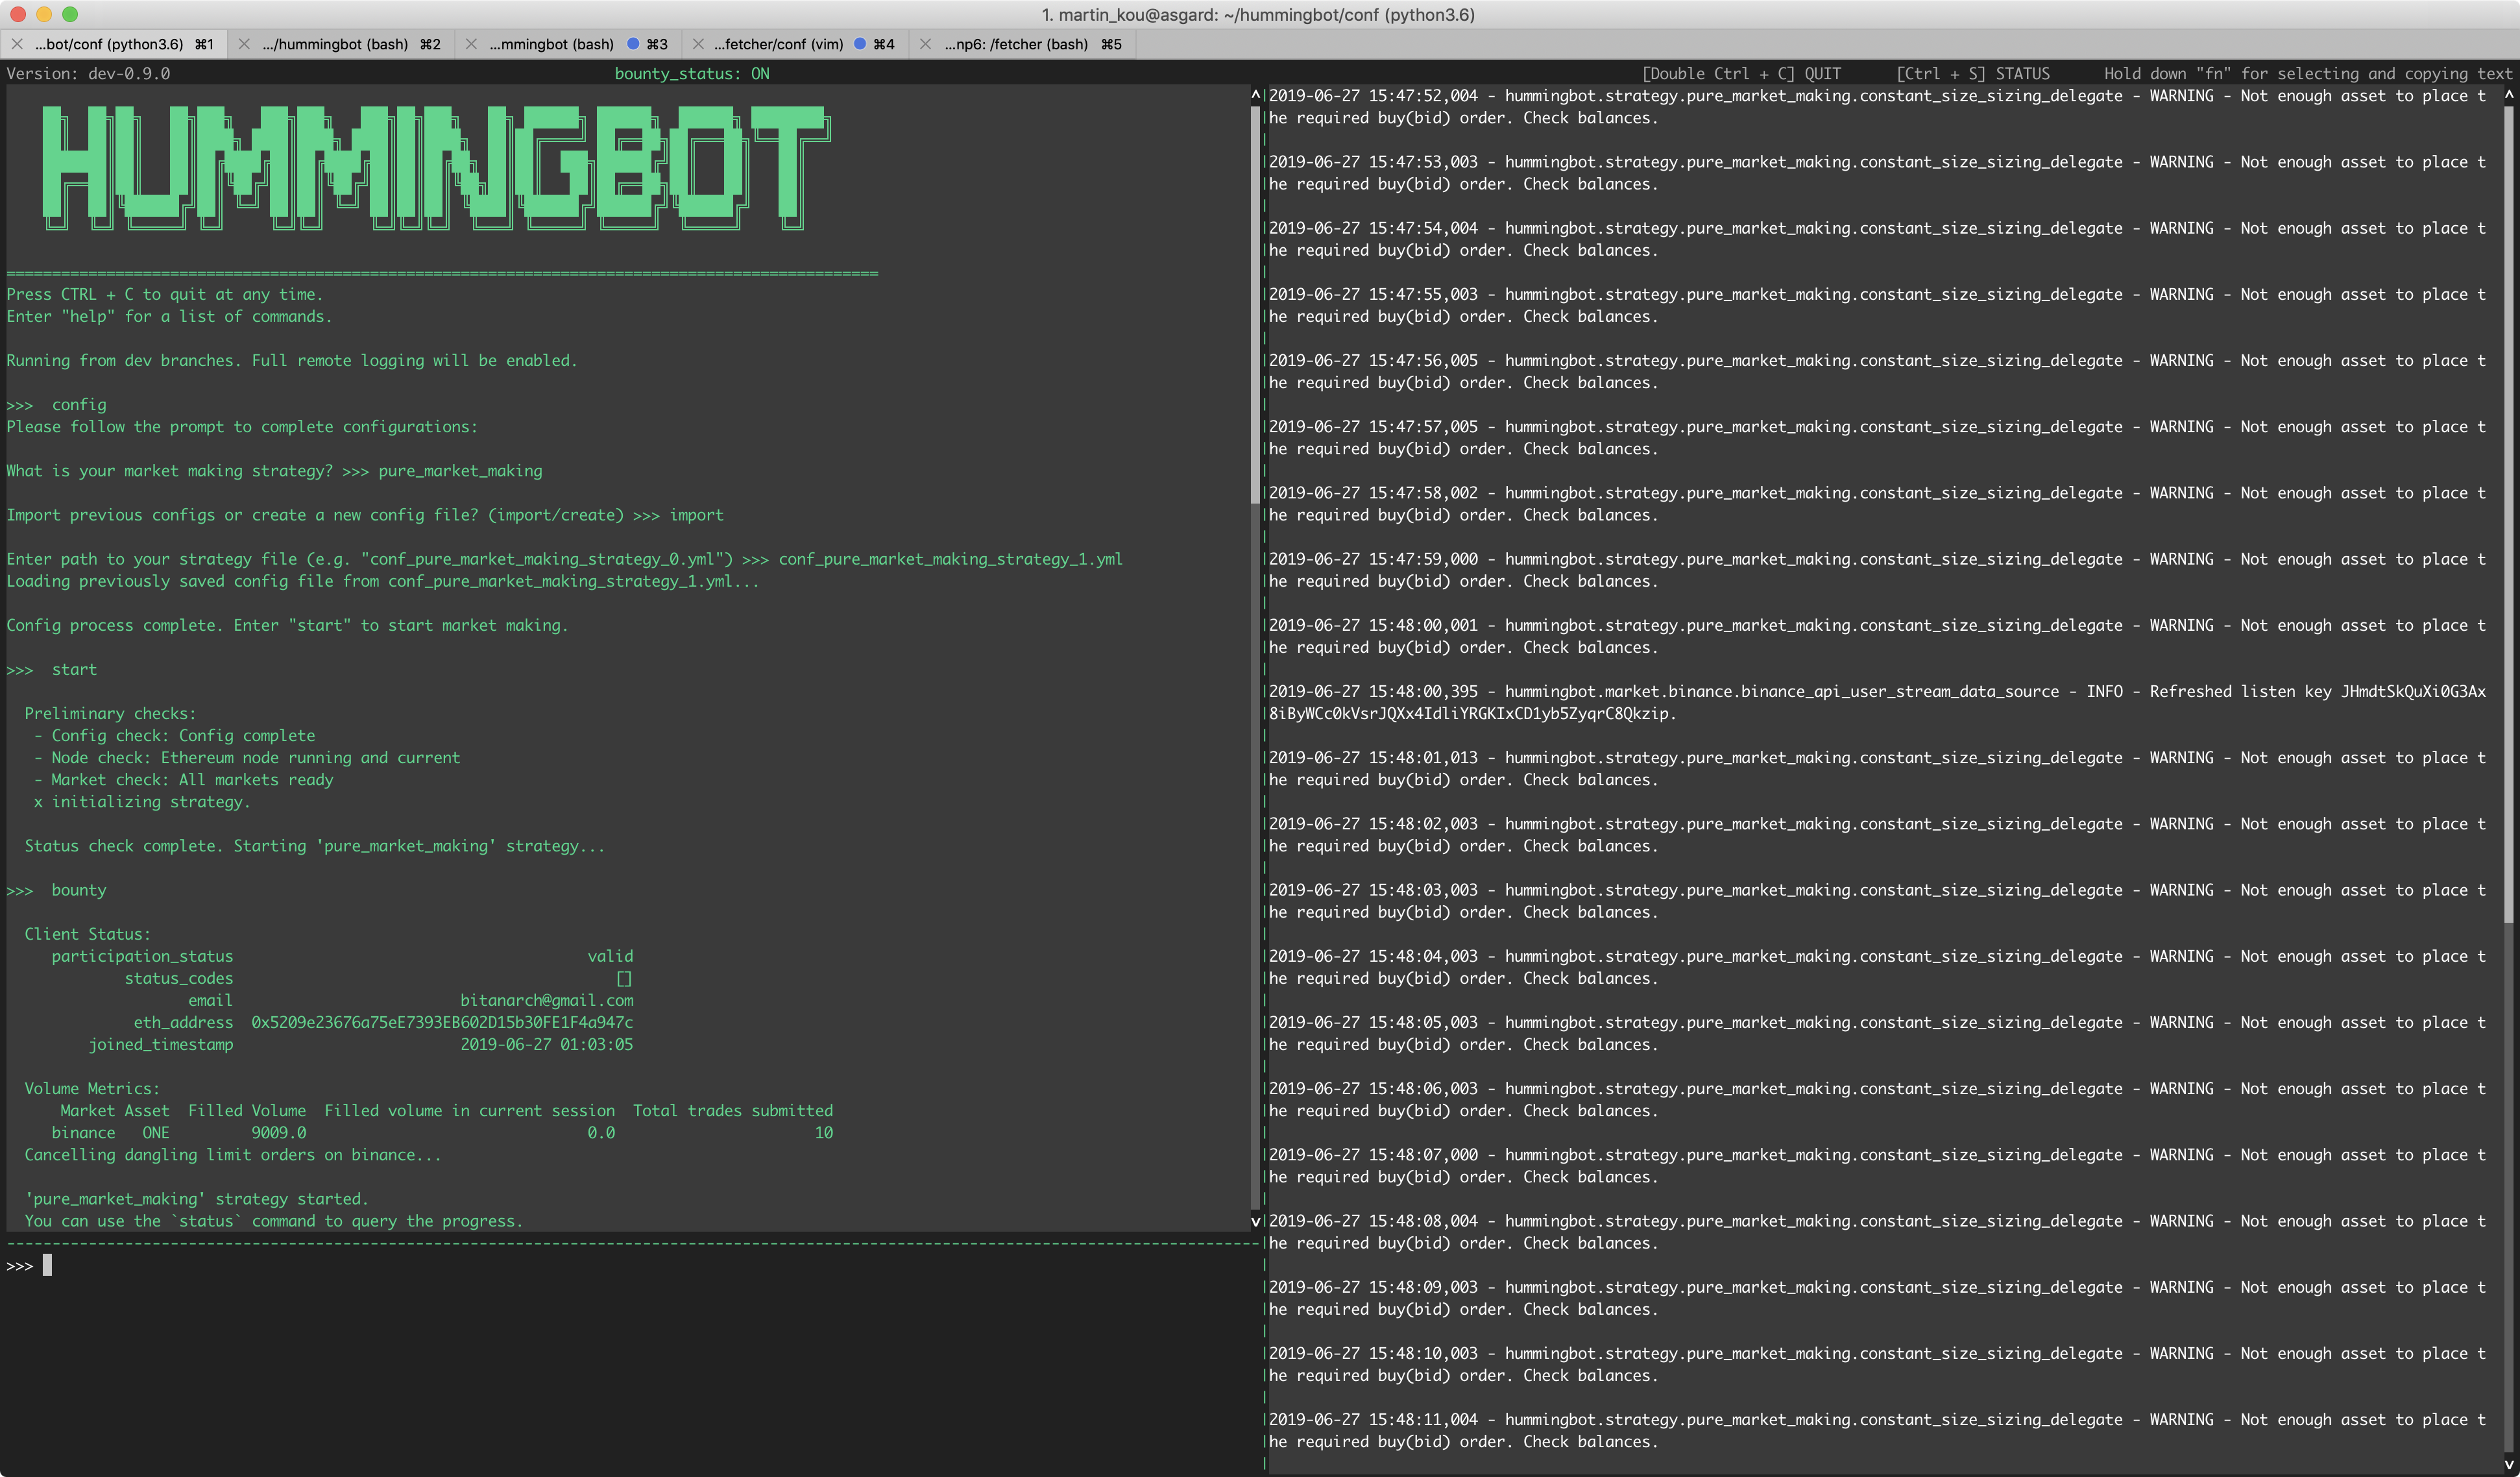
Task: Close the '.../hummingbot (bash)' ⌘2 tab
Action: tap(244, 44)
